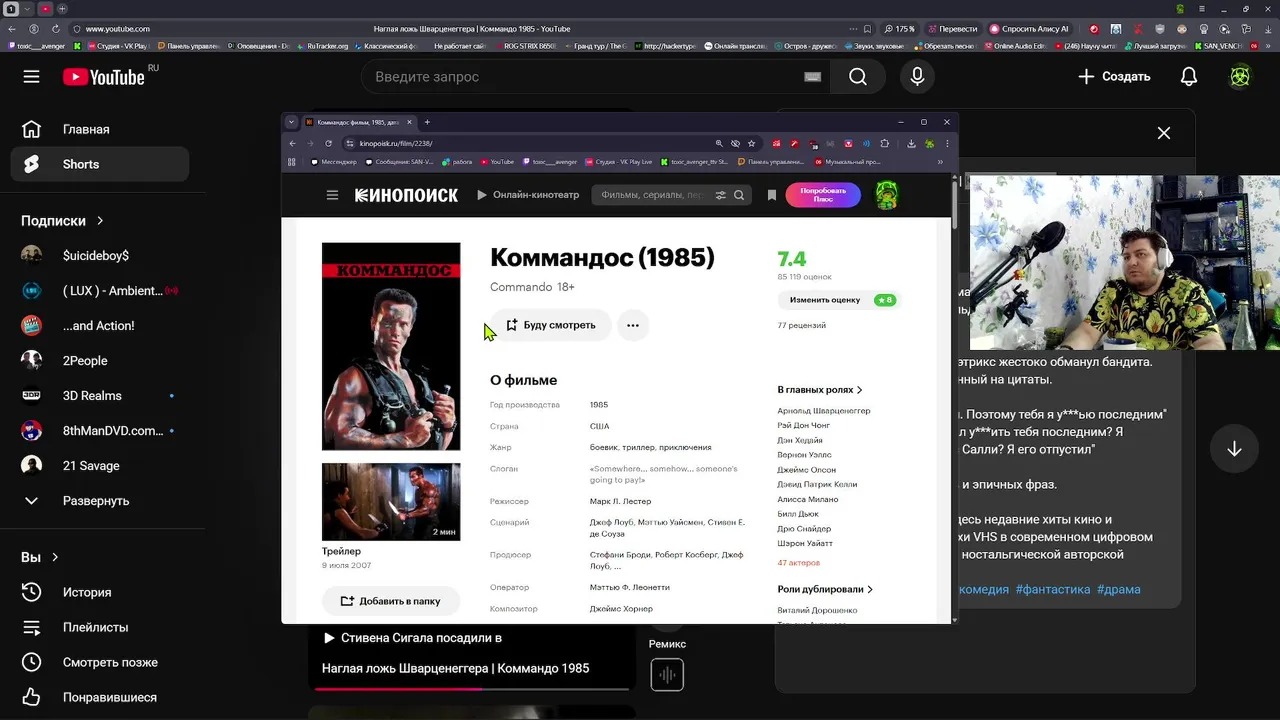Screen dimensions: 1280x720
Task: Open the ...and Action! channel
Action: click(x=99, y=326)
